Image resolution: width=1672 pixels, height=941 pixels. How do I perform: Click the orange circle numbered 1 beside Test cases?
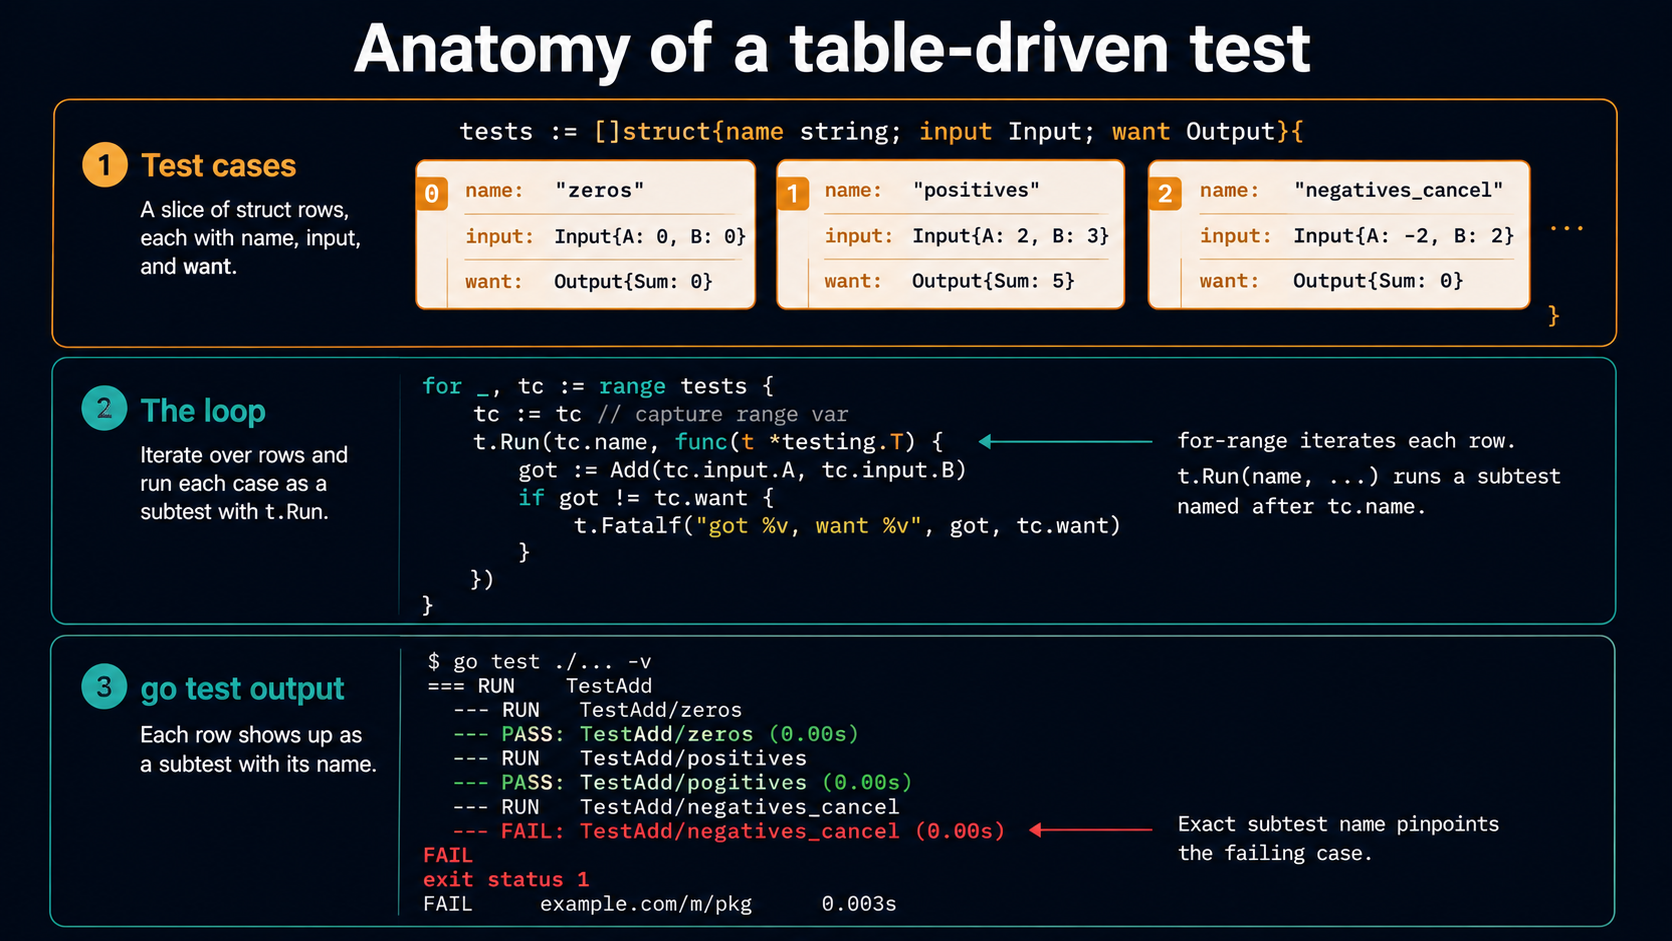tap(104, 165)
